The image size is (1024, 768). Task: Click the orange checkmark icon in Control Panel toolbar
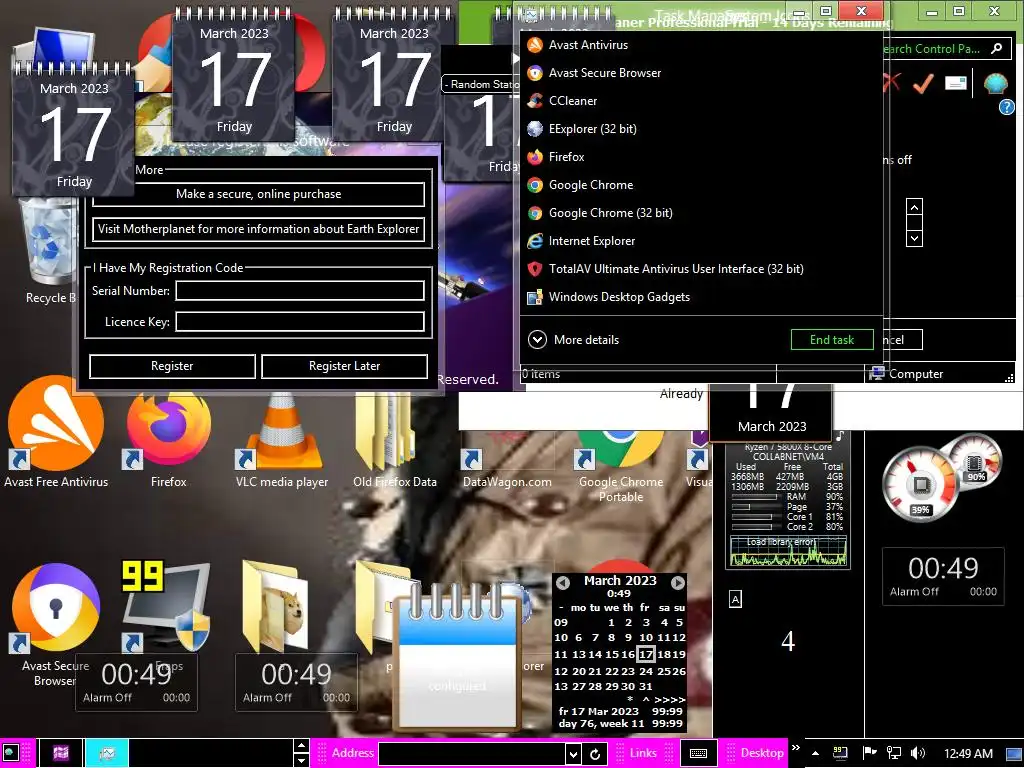coord(923,84)
